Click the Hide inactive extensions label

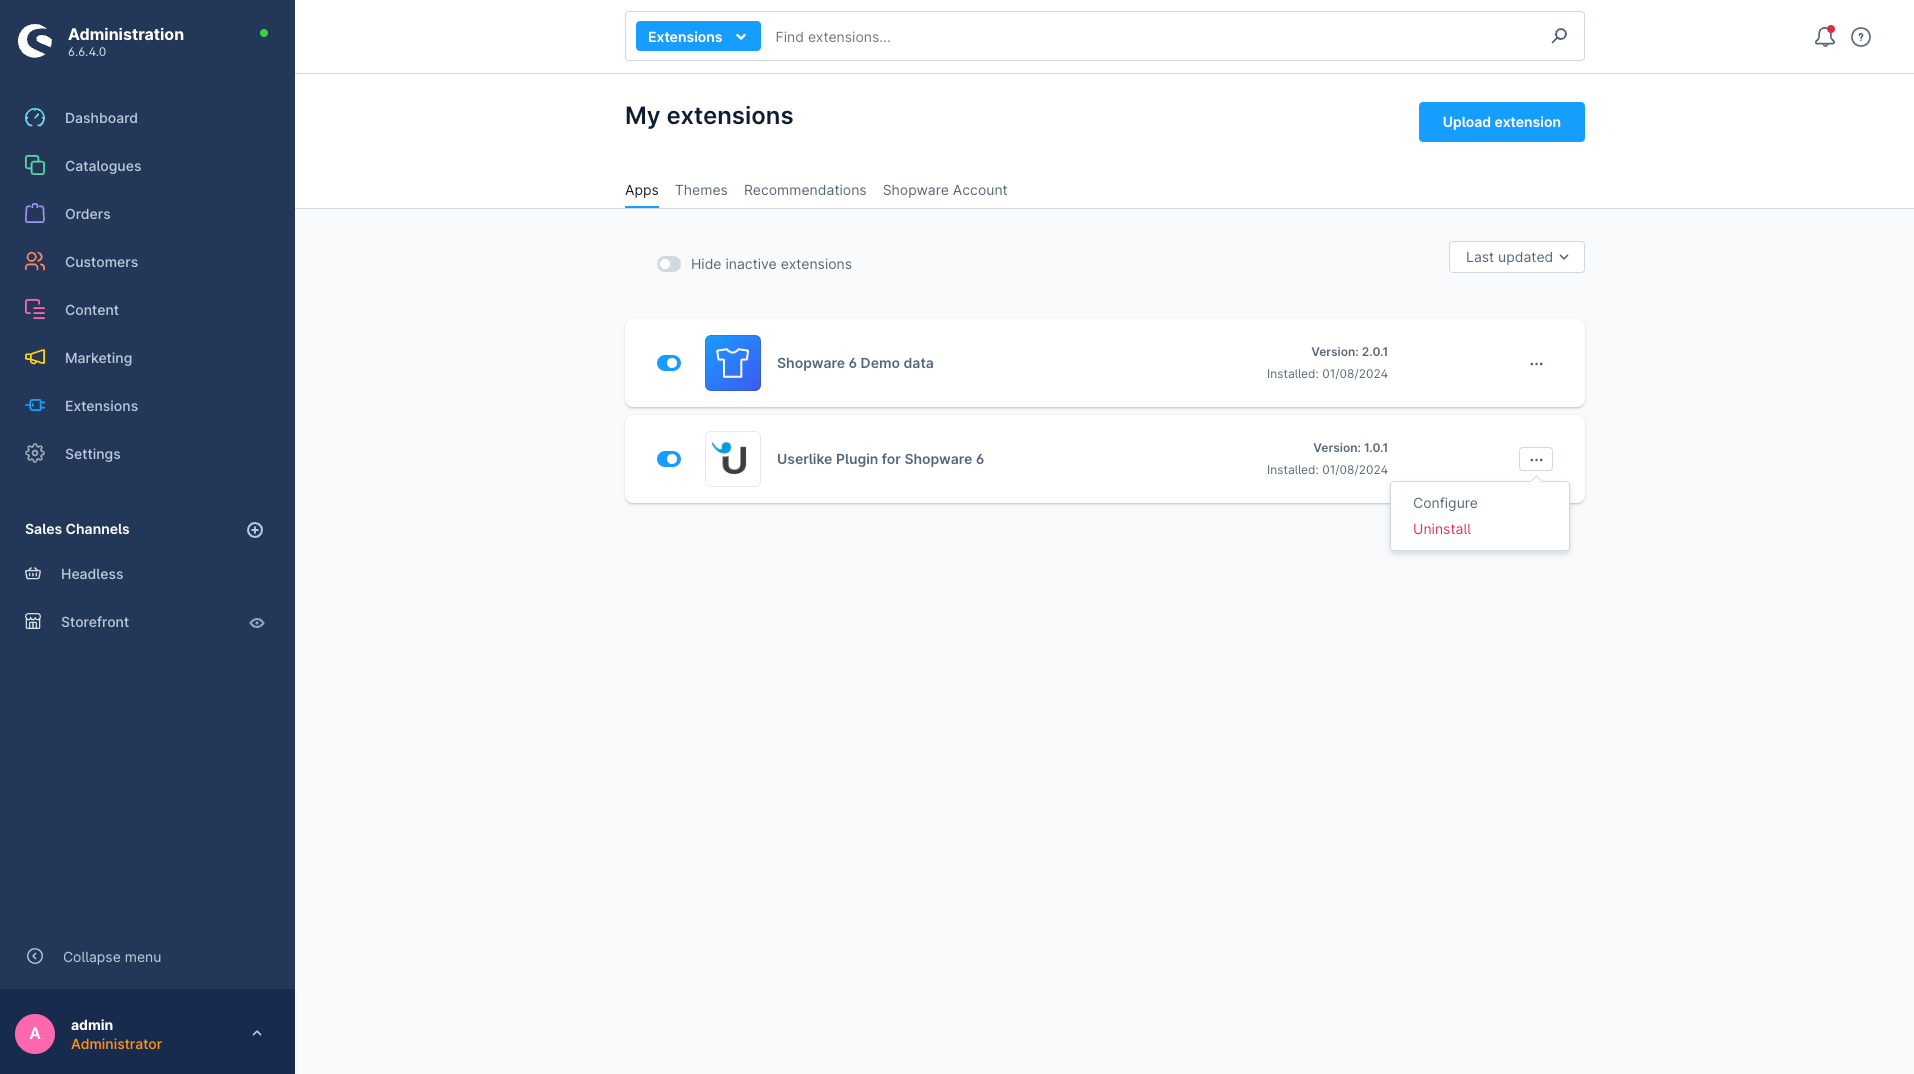click(771, 264)
